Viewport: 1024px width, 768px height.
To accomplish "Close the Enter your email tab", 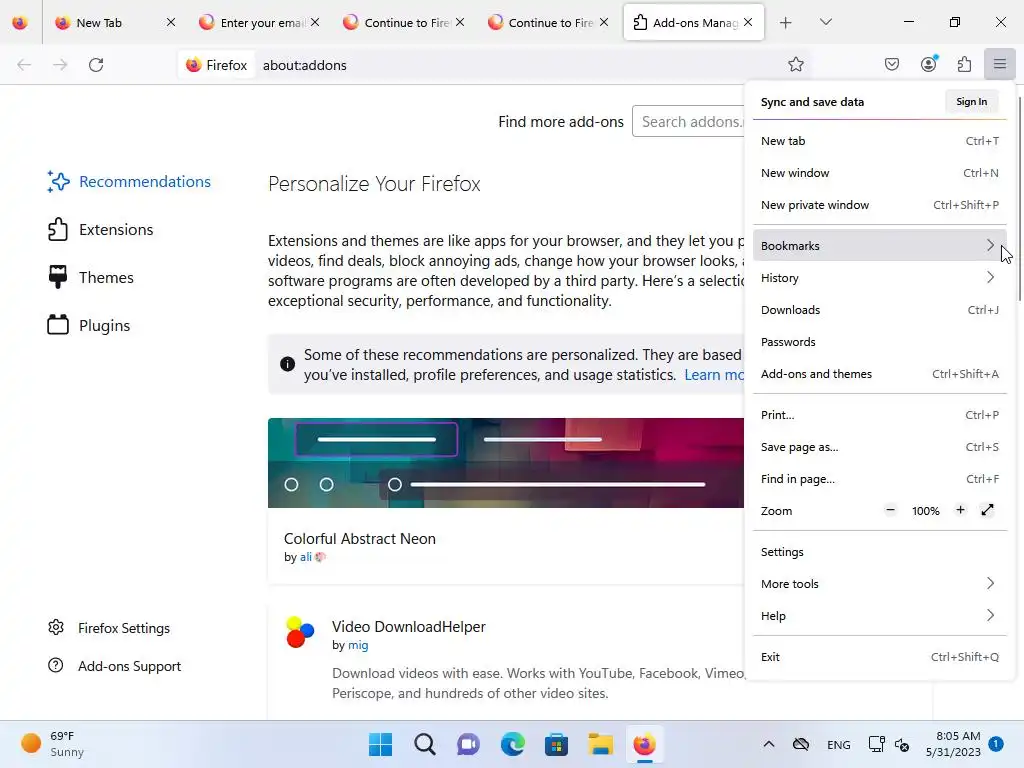I will pyautogui.click(x=315, y=22).
